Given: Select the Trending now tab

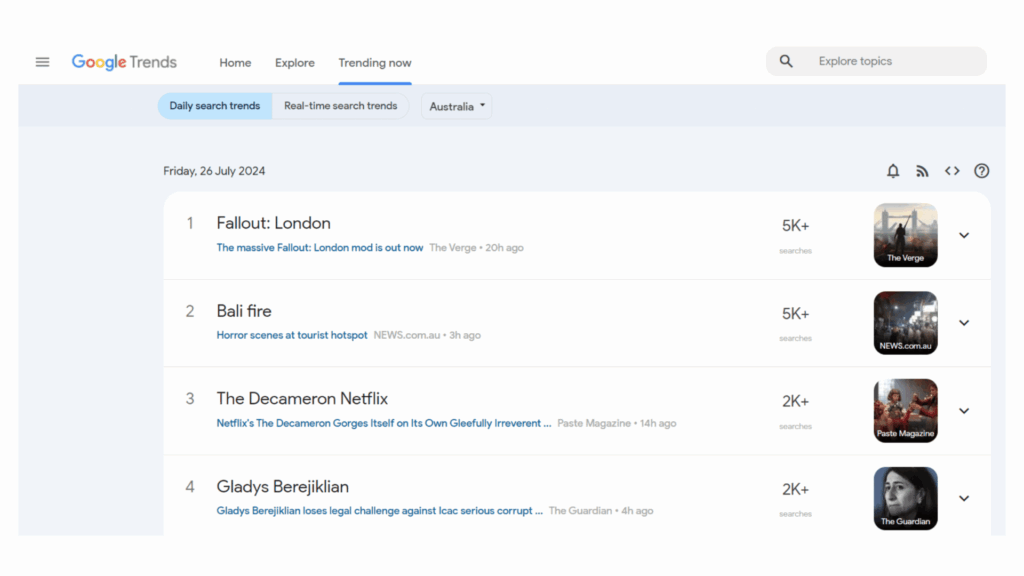Looking at the screenshot, I should [375, 63].
